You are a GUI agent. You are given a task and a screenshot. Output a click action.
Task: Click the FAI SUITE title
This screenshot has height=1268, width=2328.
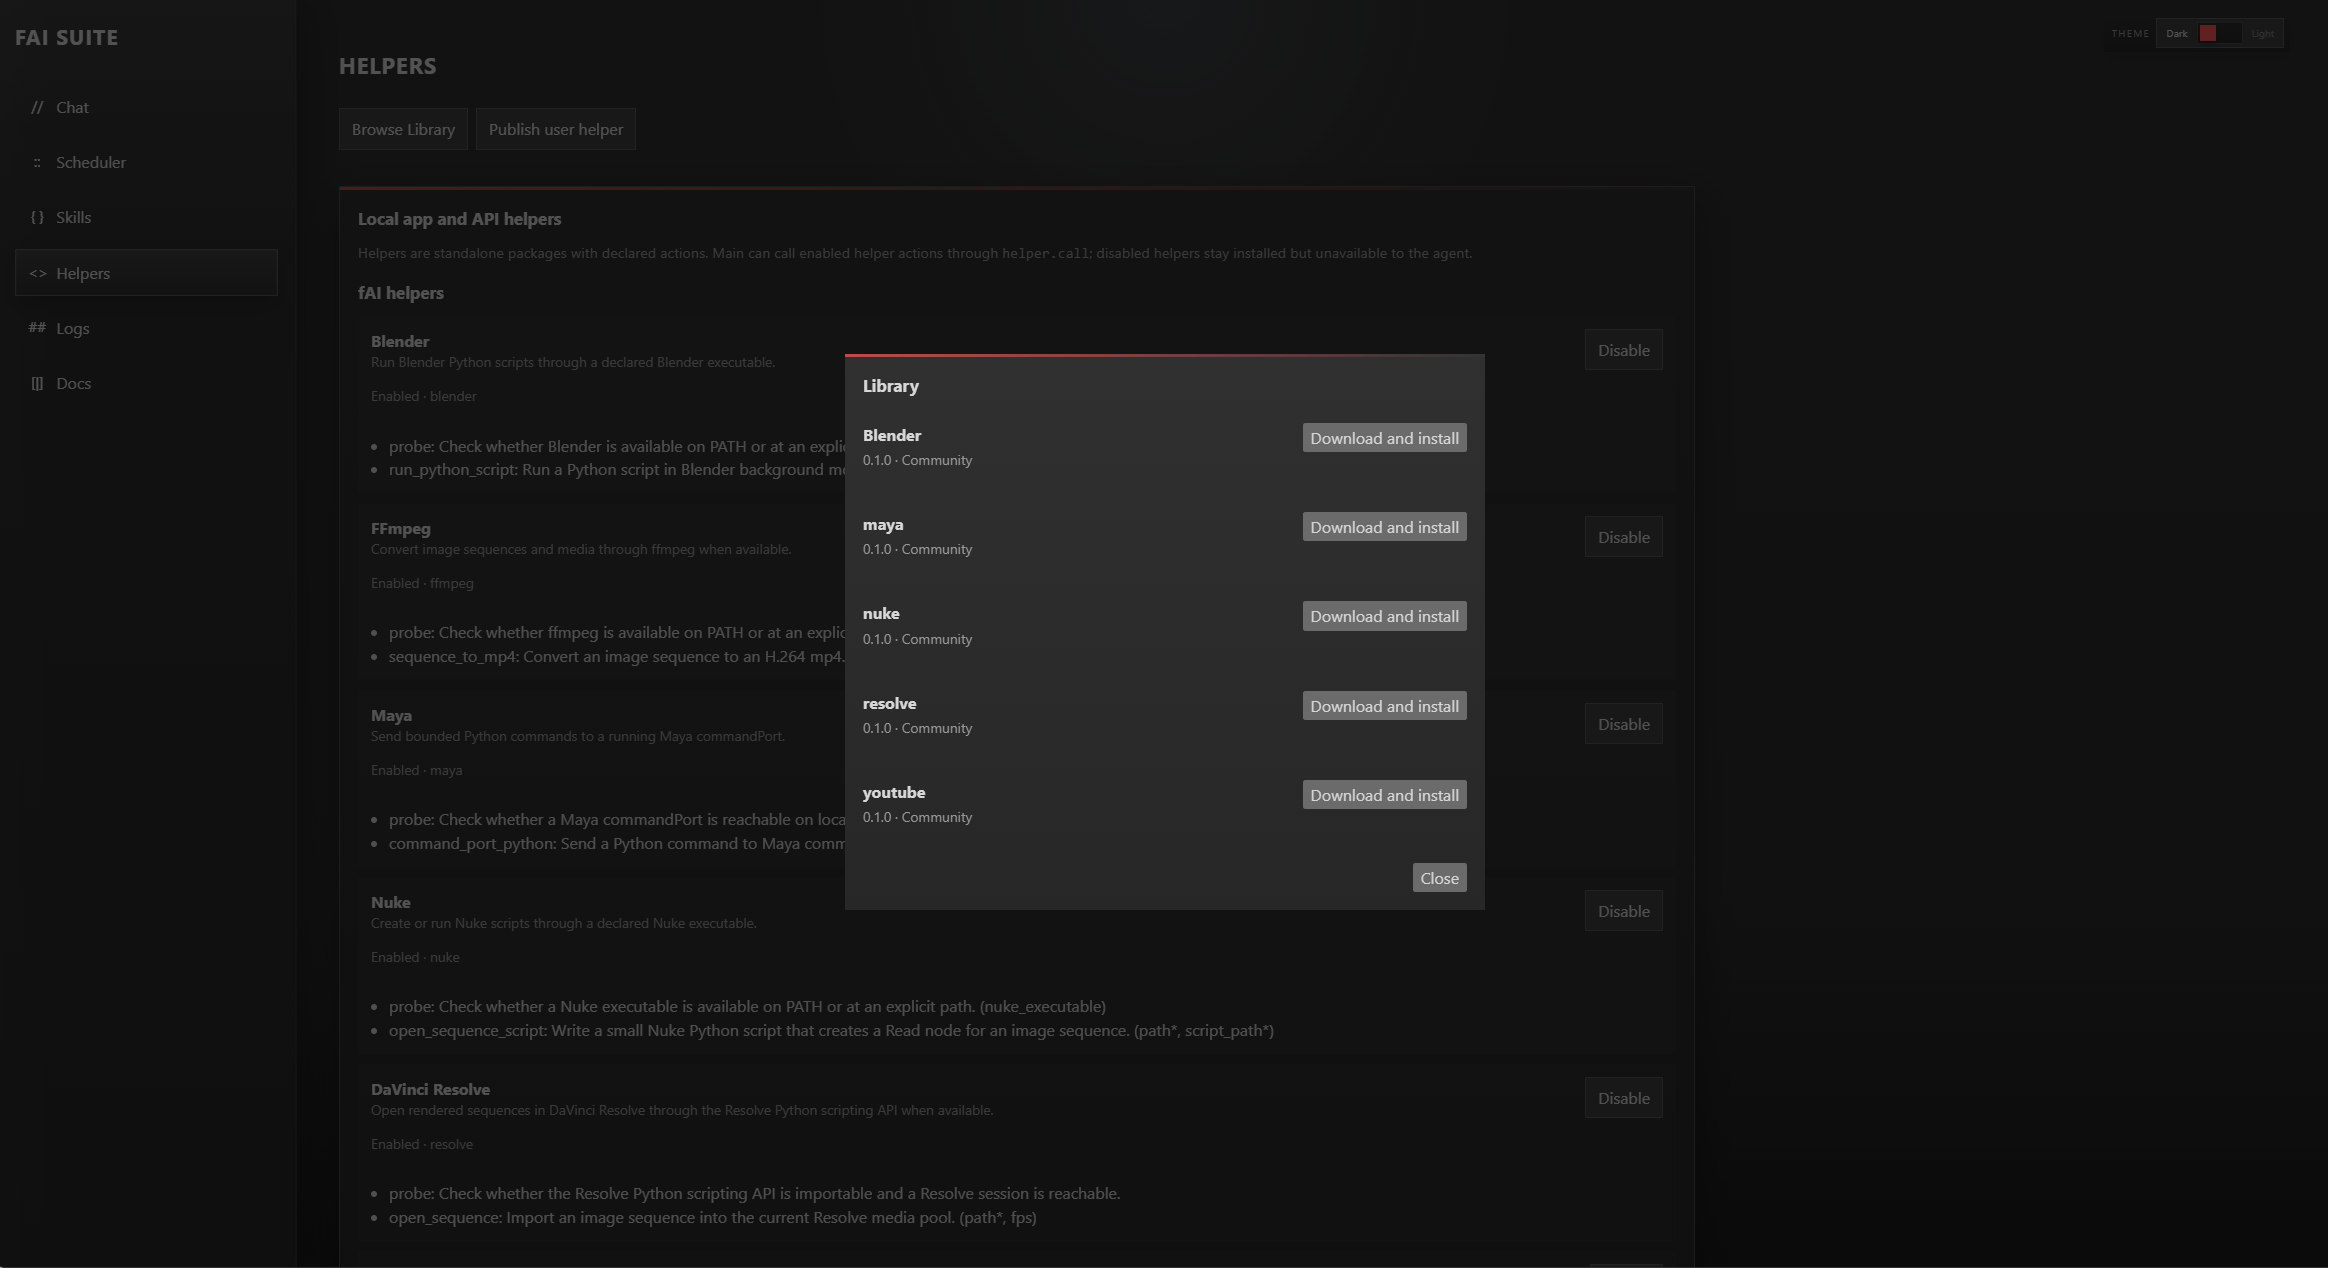(x=67, y=37)
